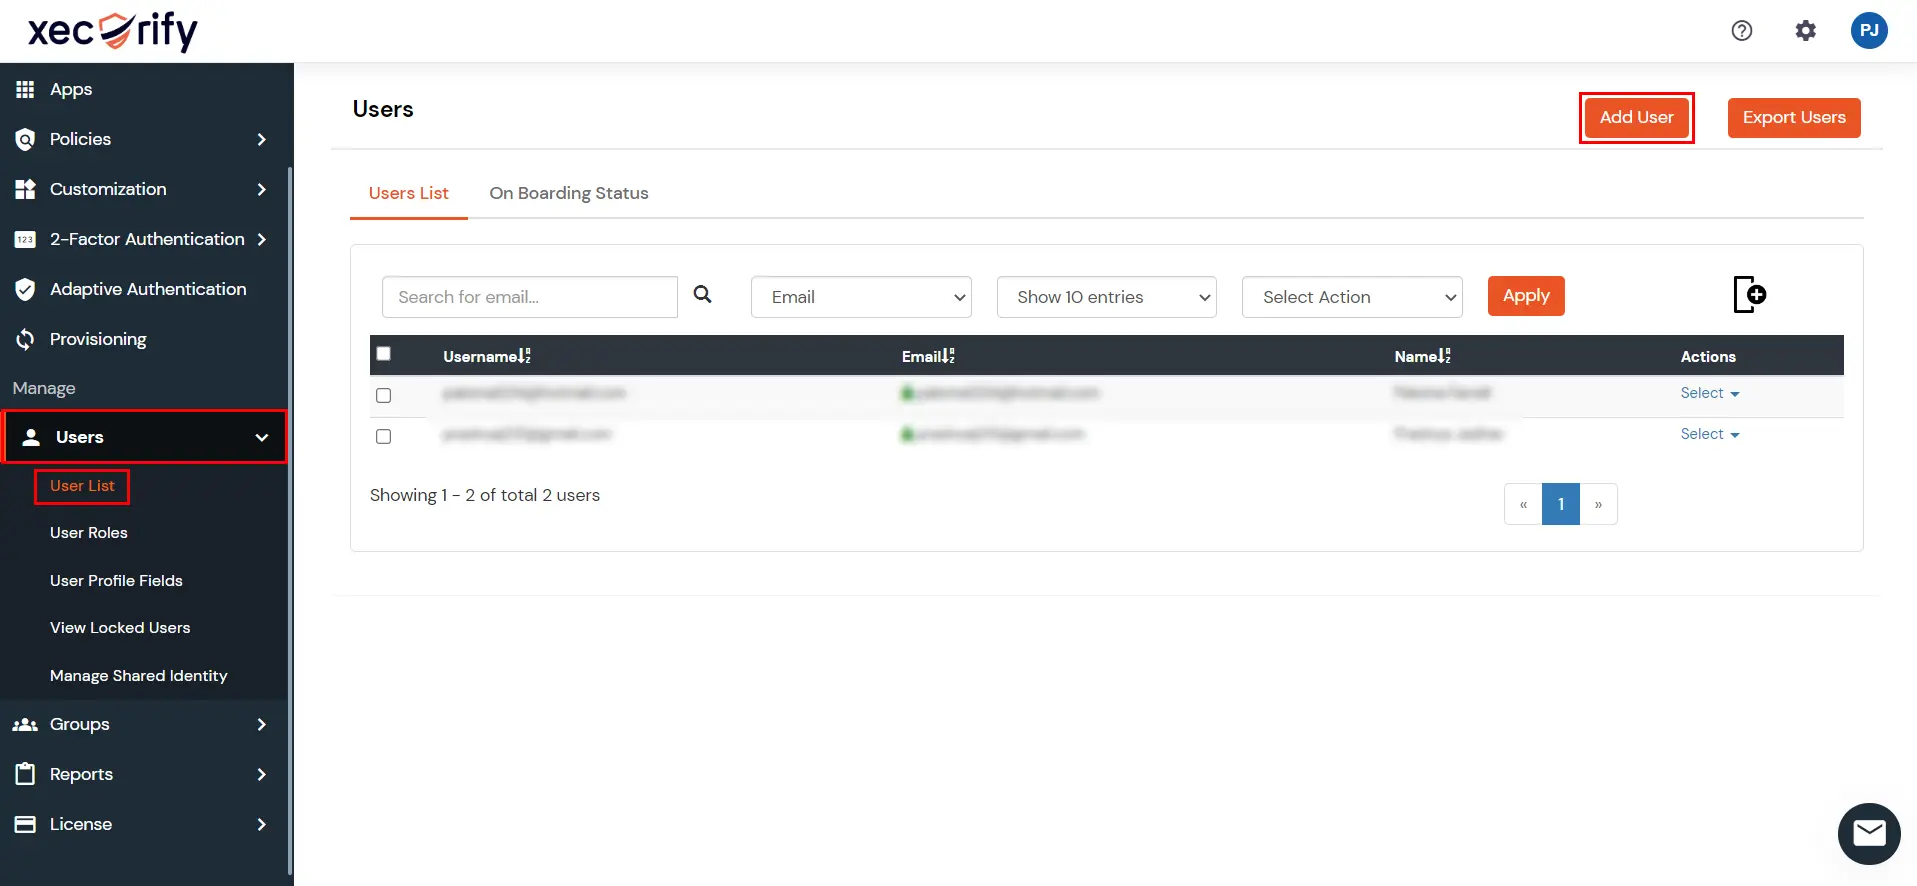Open the Email search-type dropdown
Screen dimensions: 1917x886
tap(861, 297)
